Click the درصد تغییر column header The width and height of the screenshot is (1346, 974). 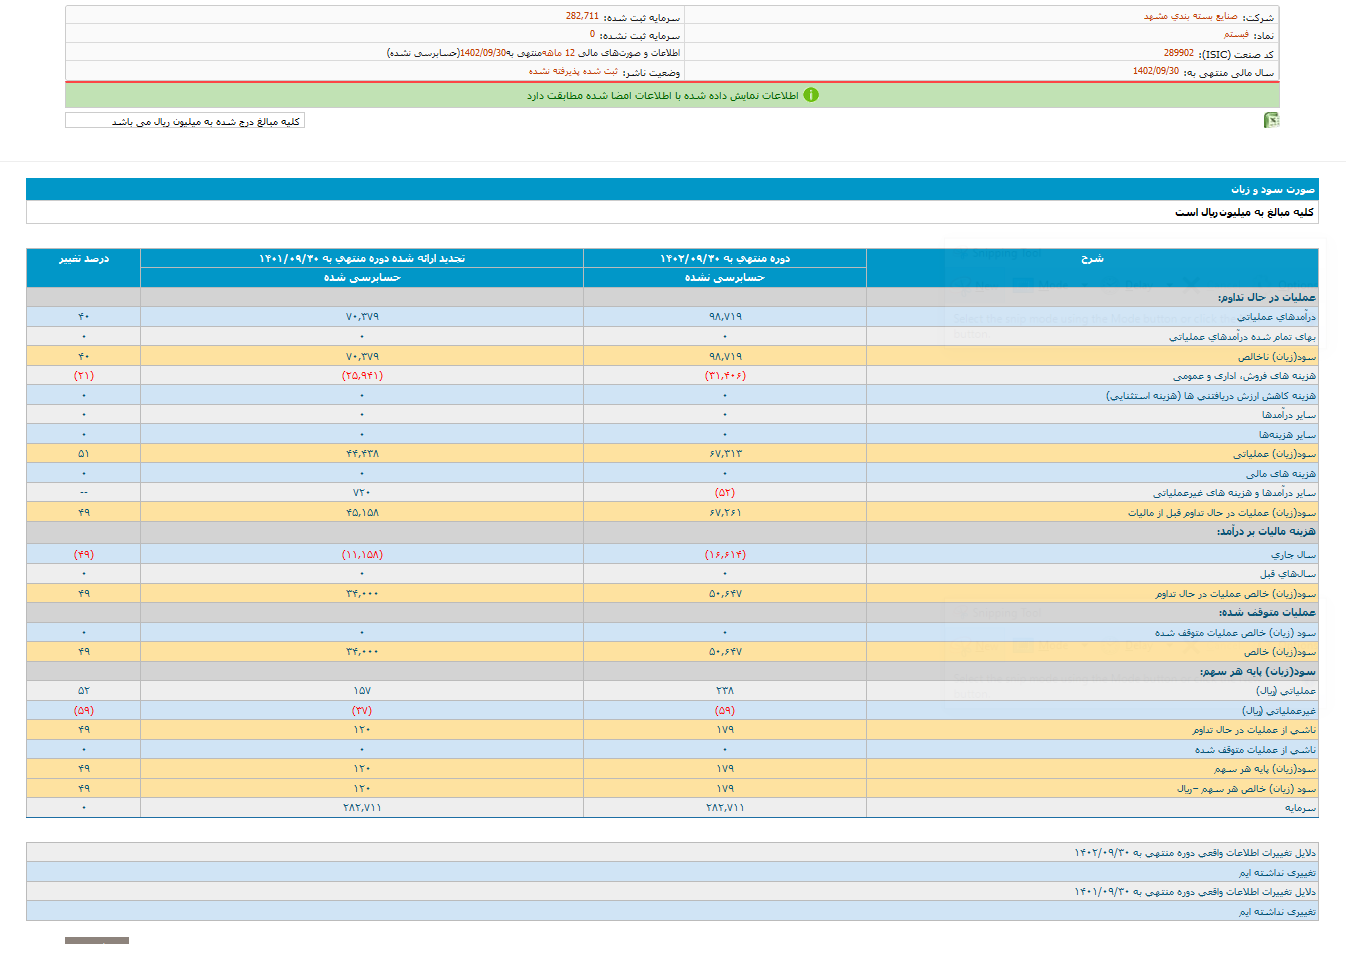coord(84,259)
